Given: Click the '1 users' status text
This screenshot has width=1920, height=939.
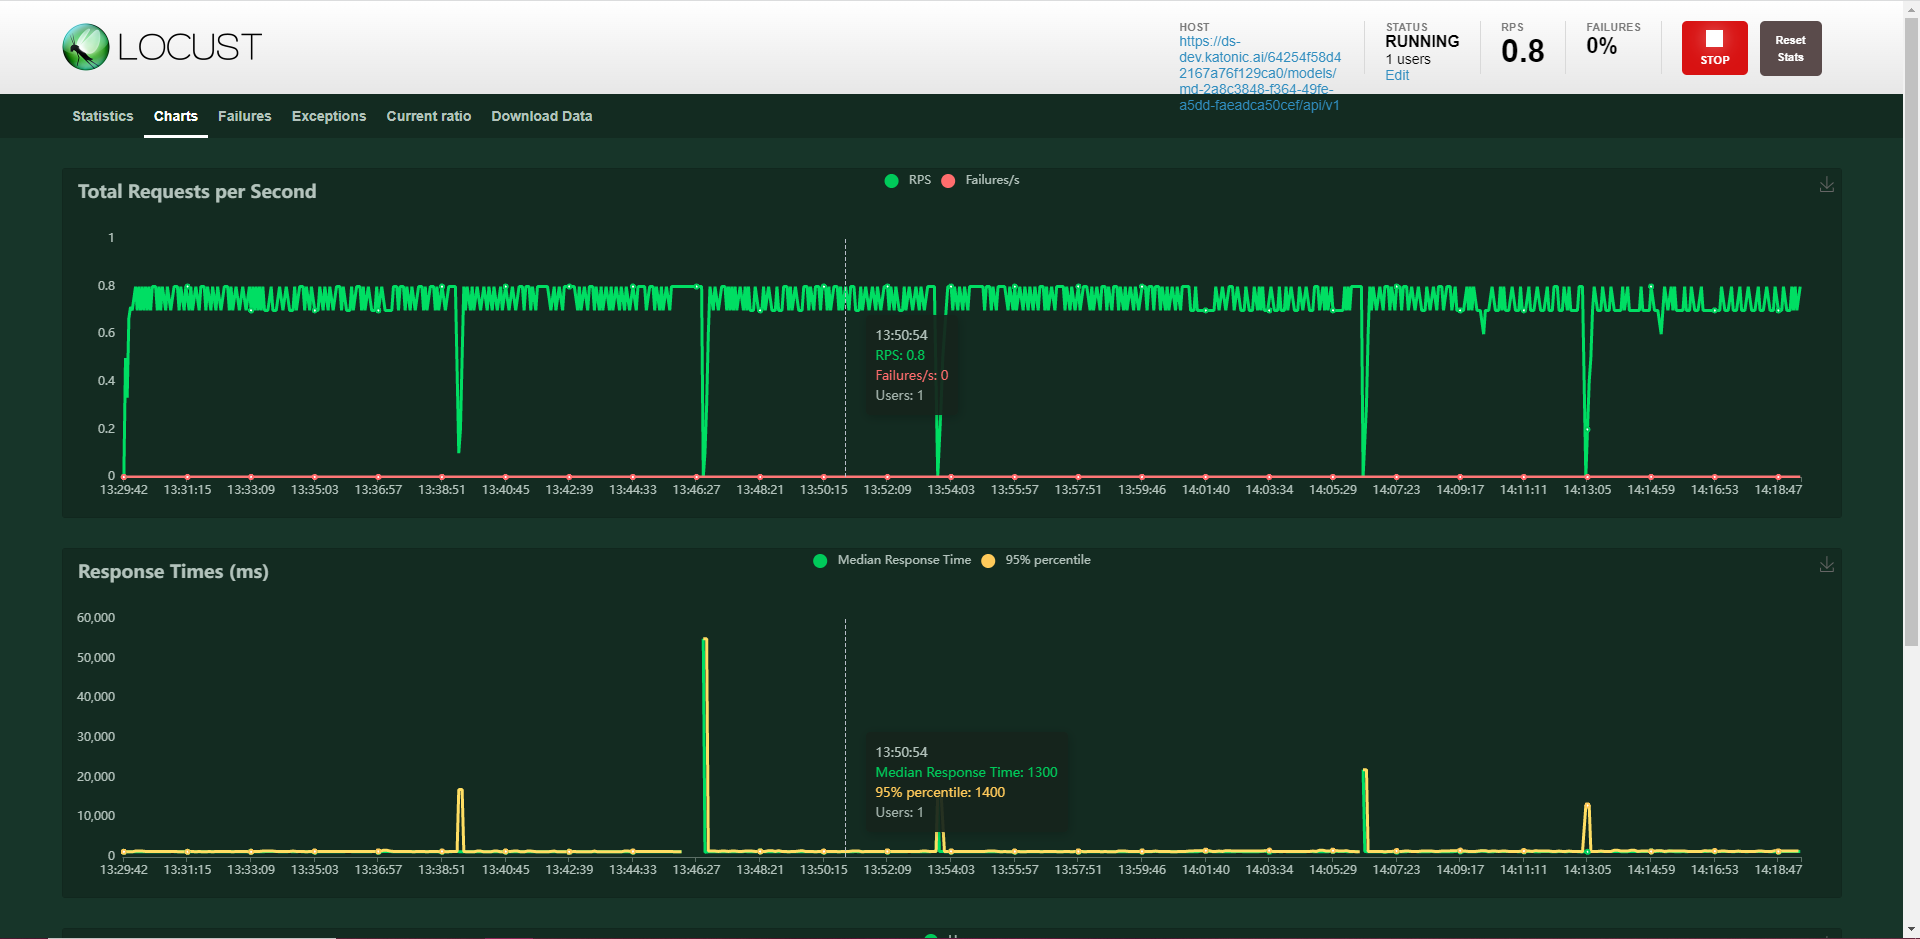Looking at the screenshot, I should [1408, 59].
